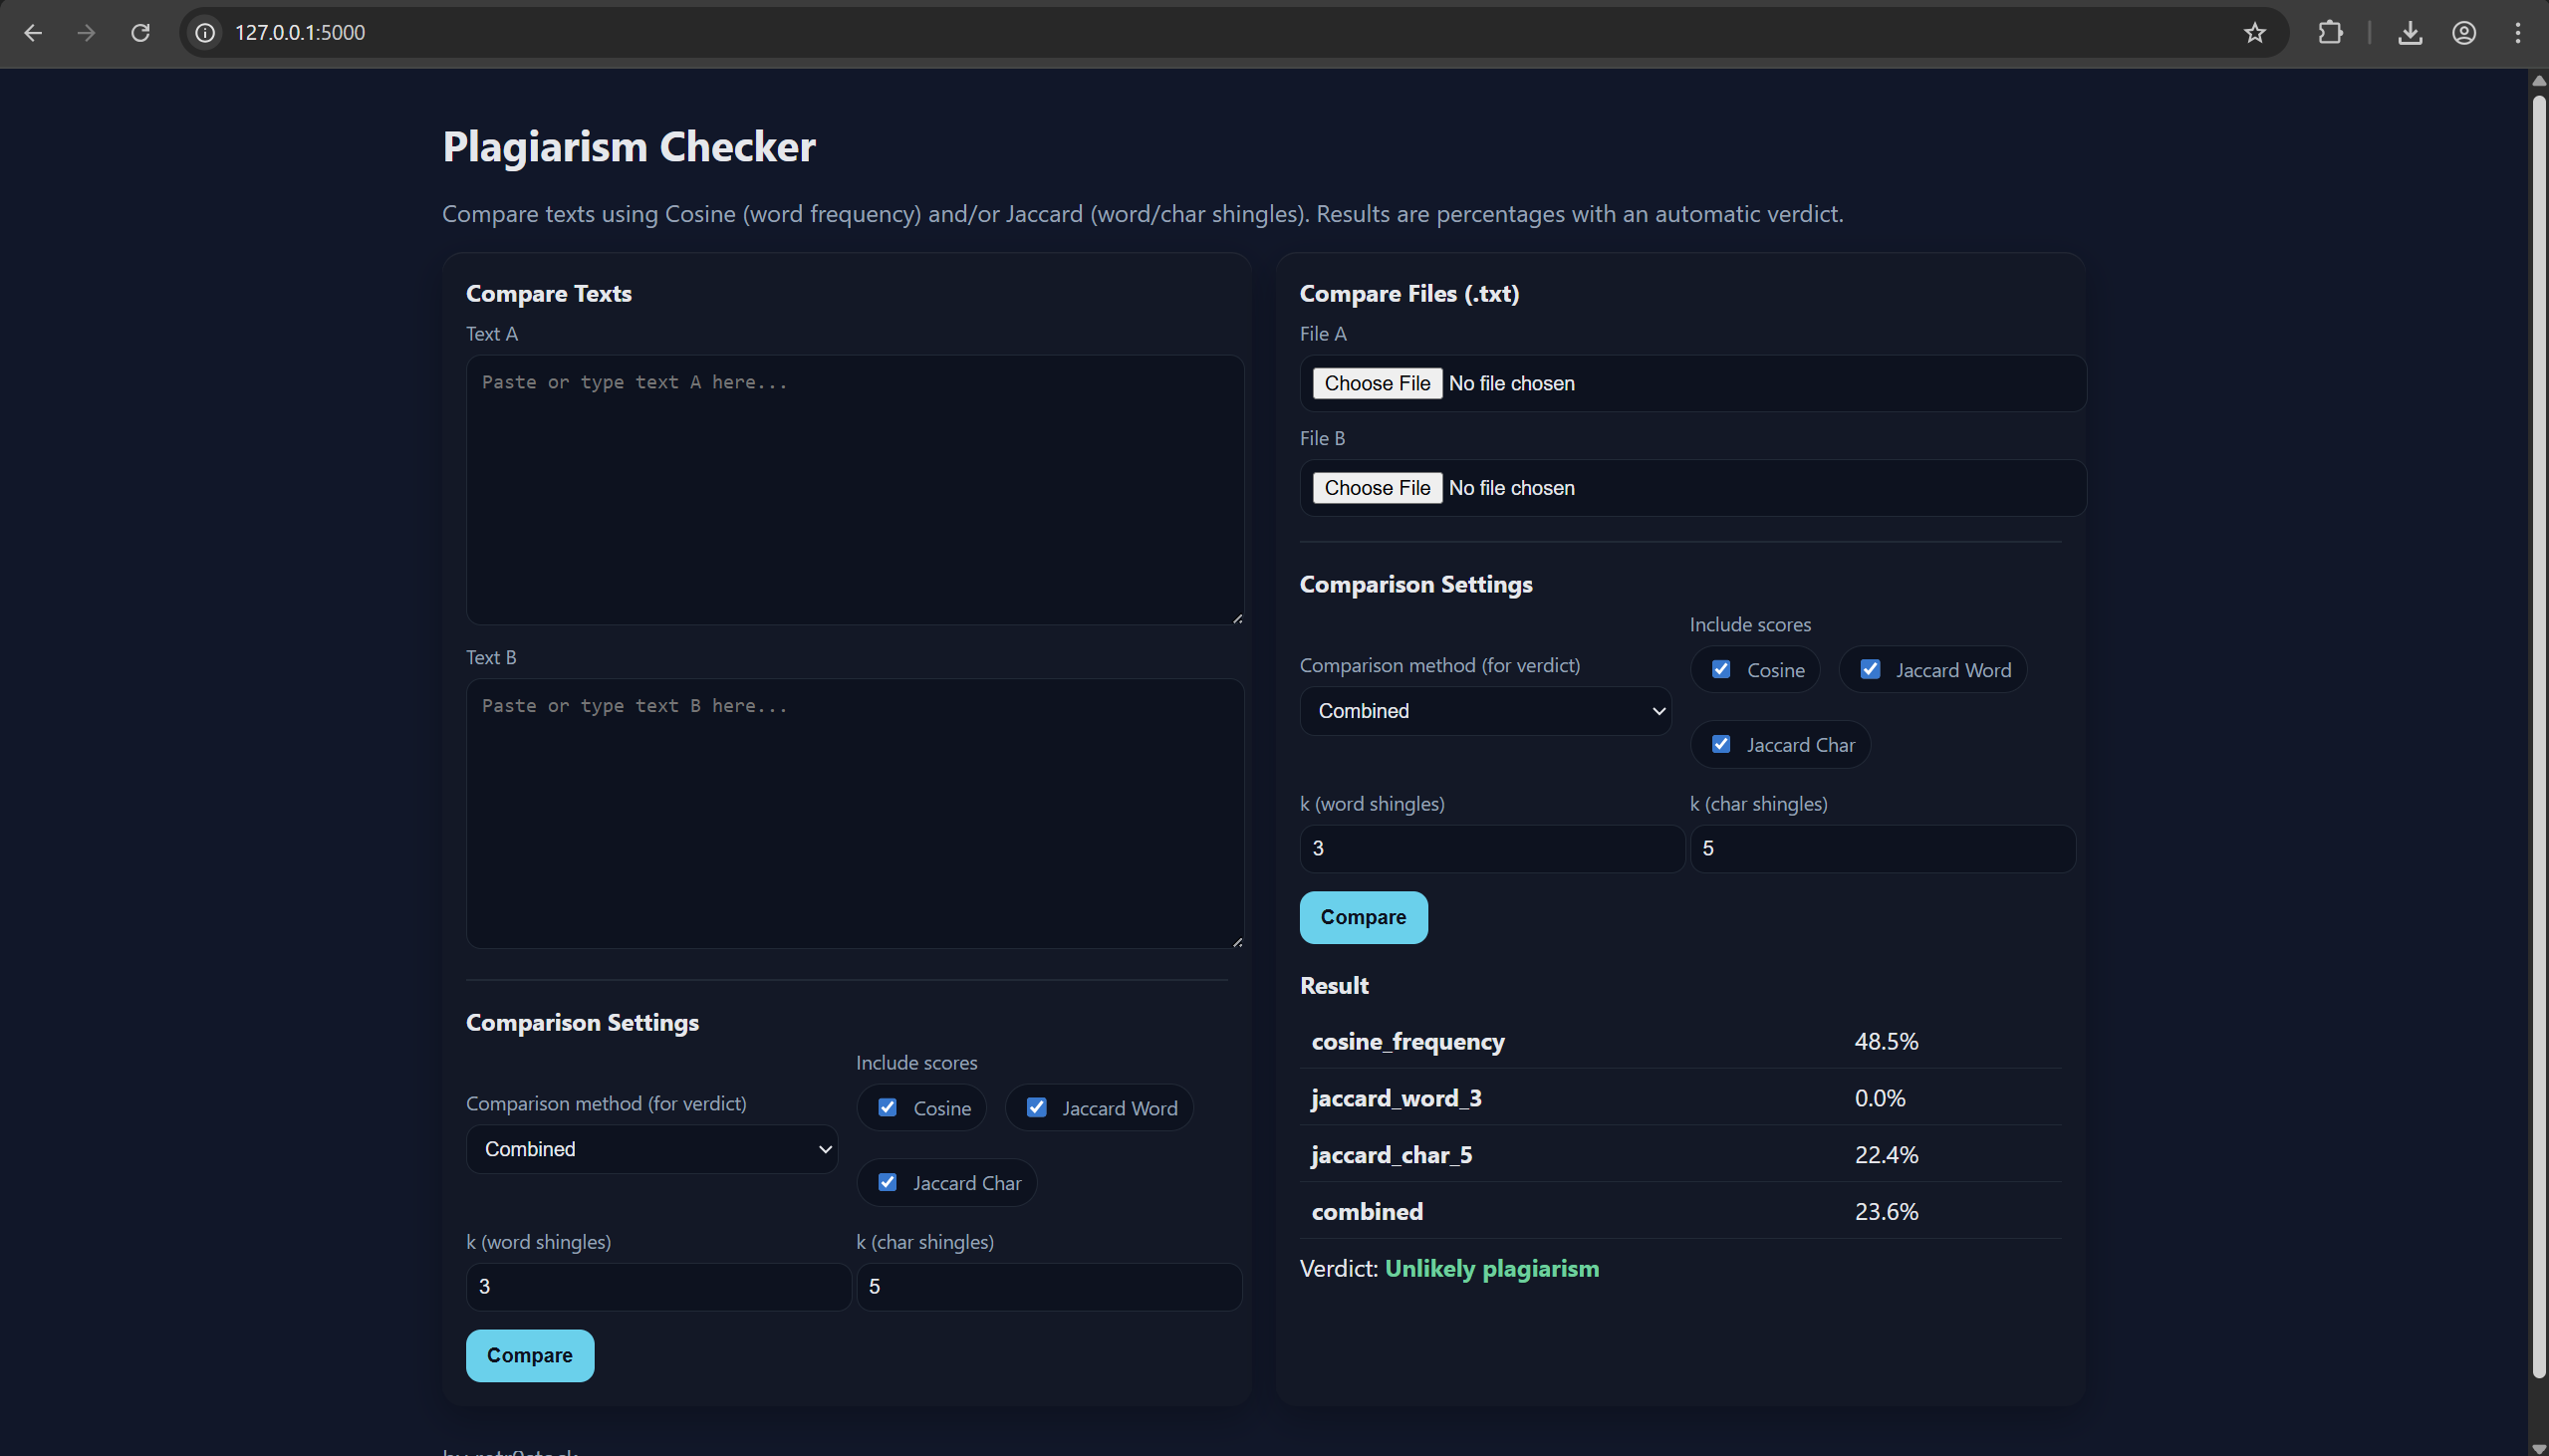Open the browser downloads list

2411,33
